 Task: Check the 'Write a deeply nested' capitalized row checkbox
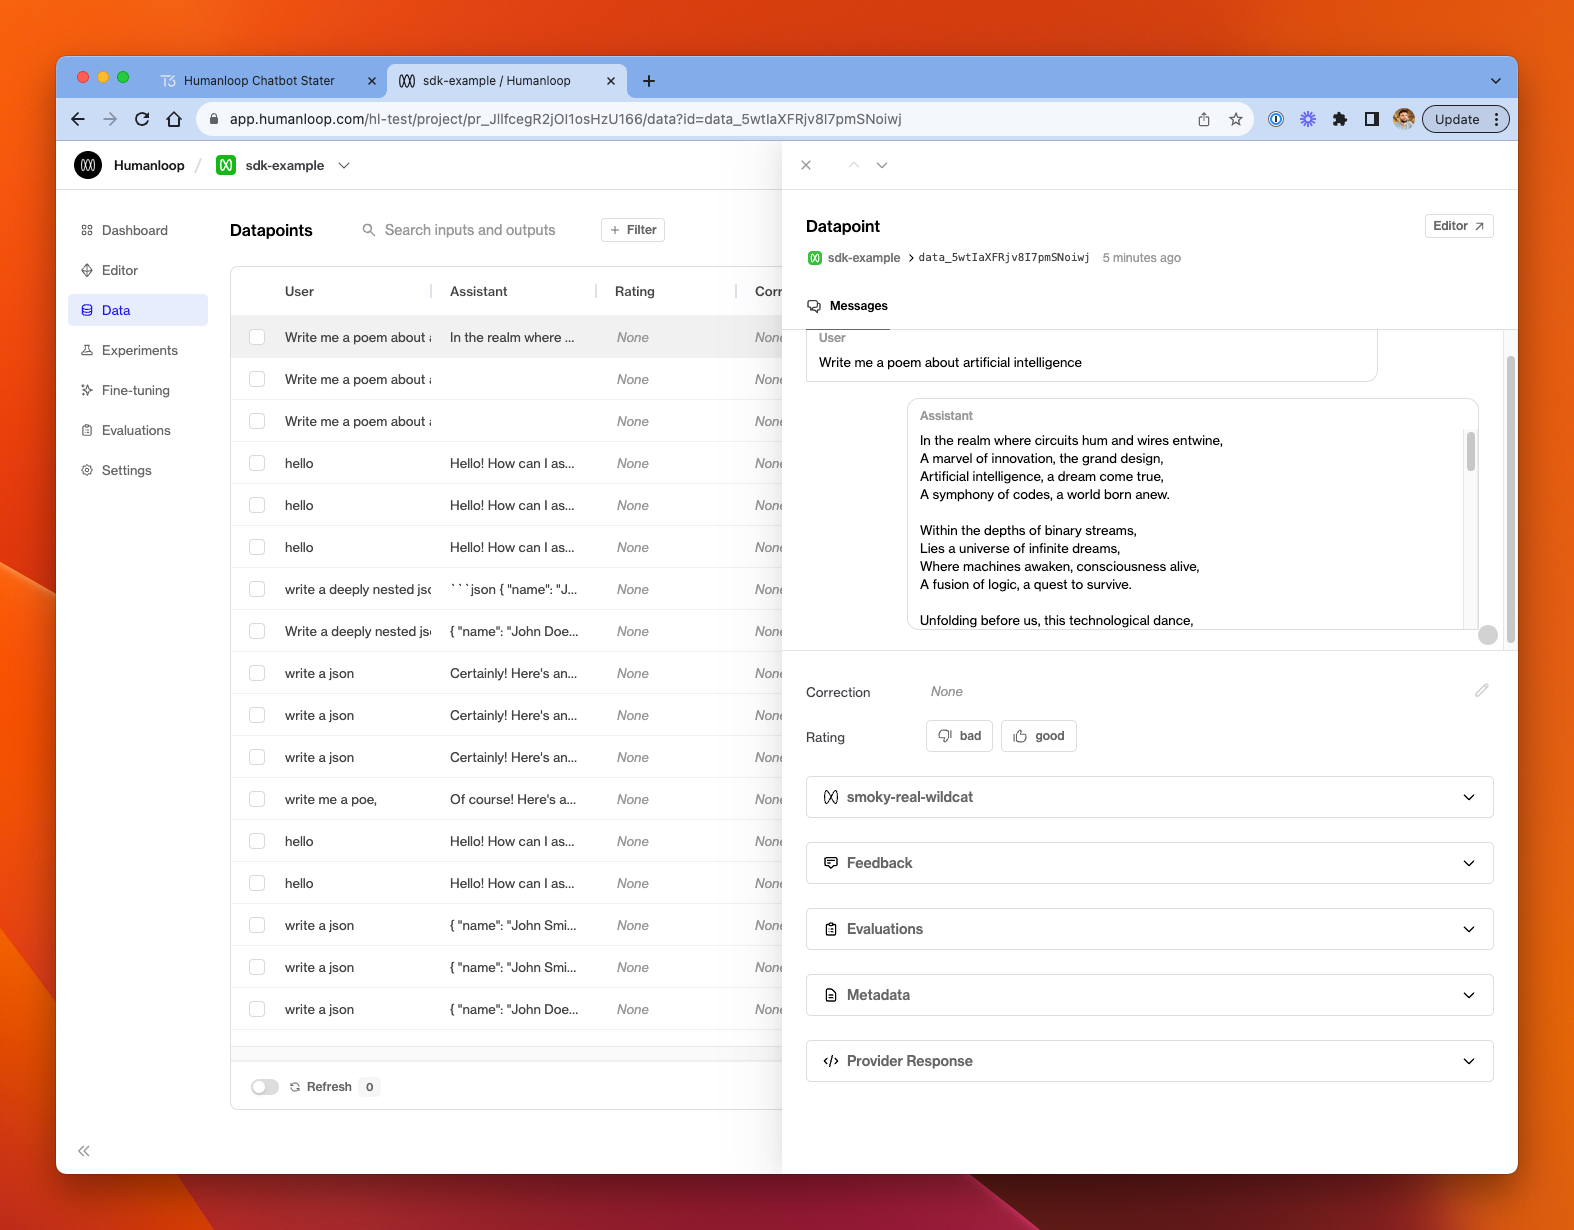click(x=257, y=631)
